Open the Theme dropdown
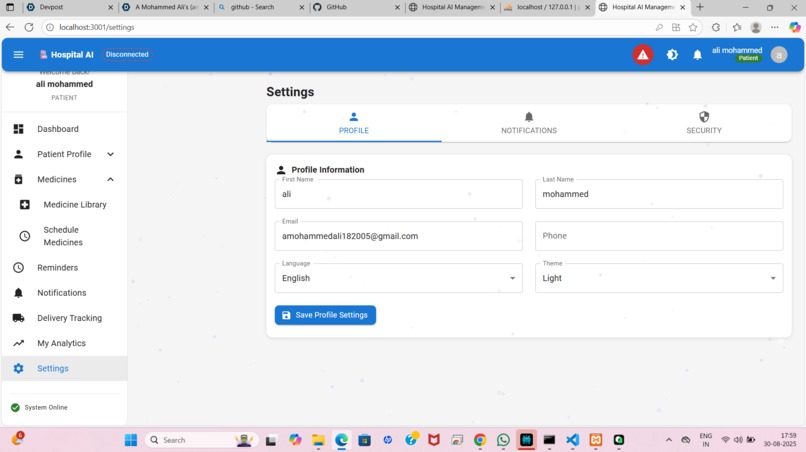 659,278
